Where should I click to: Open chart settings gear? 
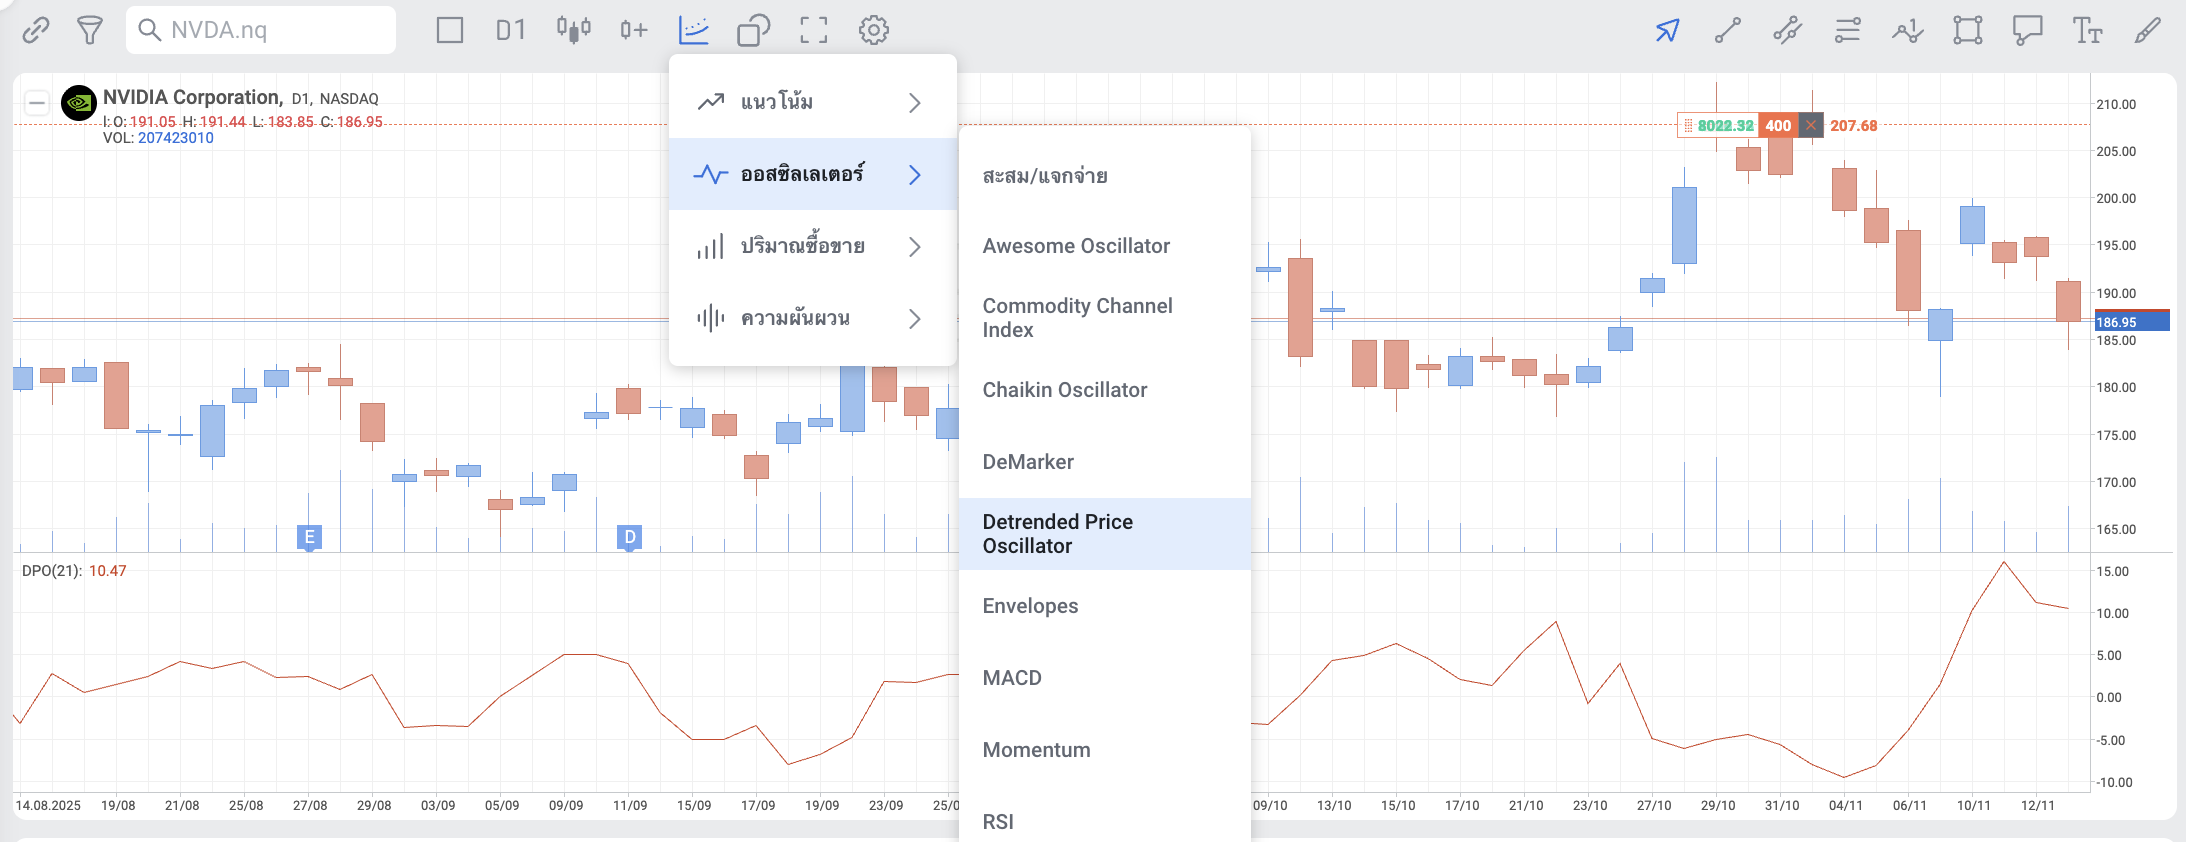point(874,30)
